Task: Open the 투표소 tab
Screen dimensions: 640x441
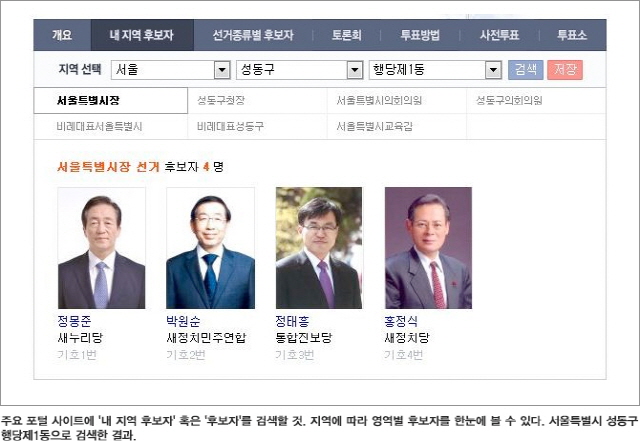Action: pyautogui.click(x=572, y=35)
